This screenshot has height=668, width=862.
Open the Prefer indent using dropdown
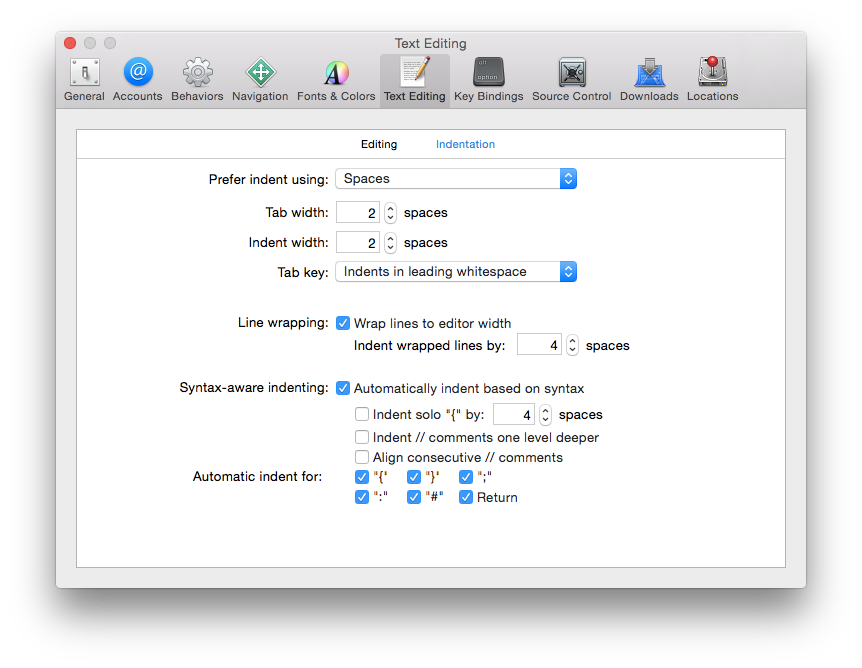[x=456, y=179]
